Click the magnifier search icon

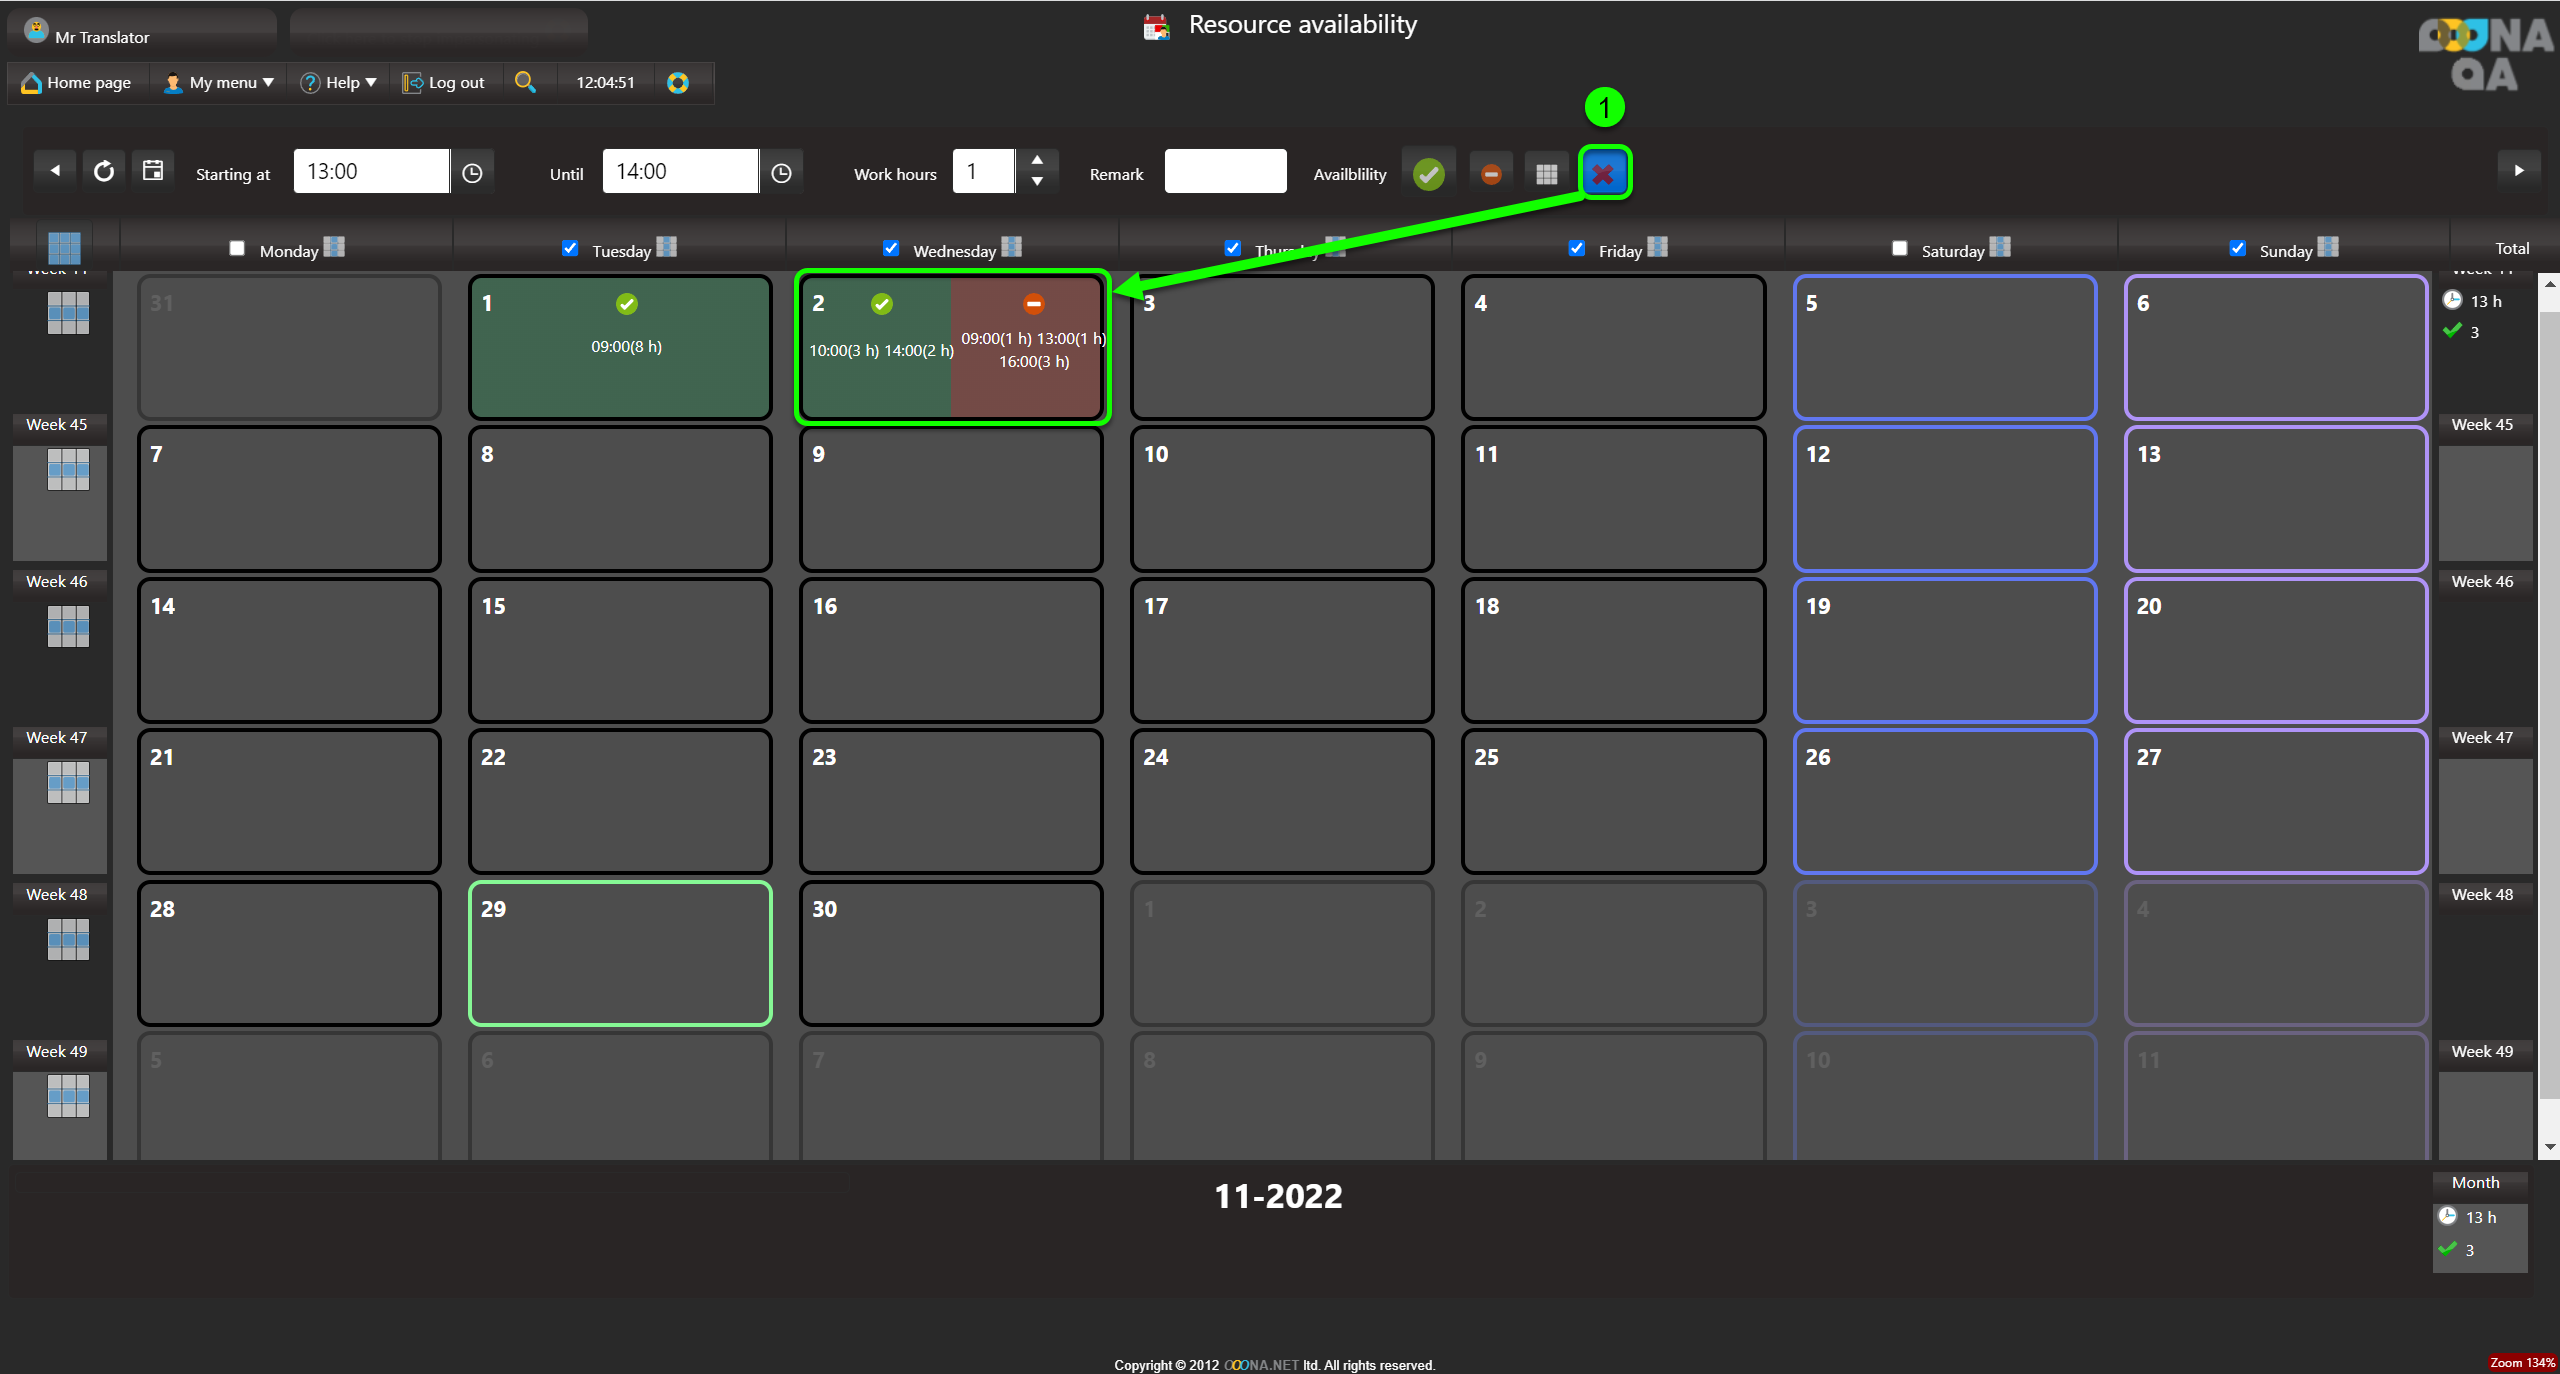coord(524,82)
